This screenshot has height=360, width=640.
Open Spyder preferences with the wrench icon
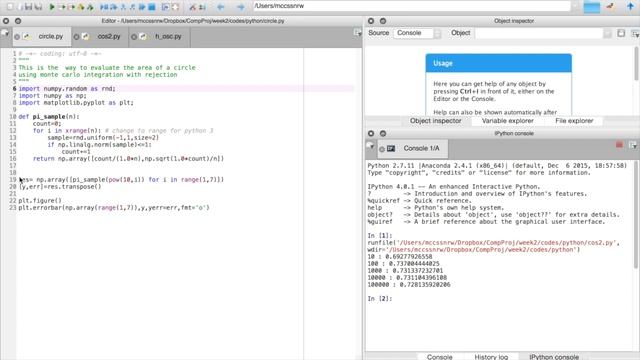point(192,7)
